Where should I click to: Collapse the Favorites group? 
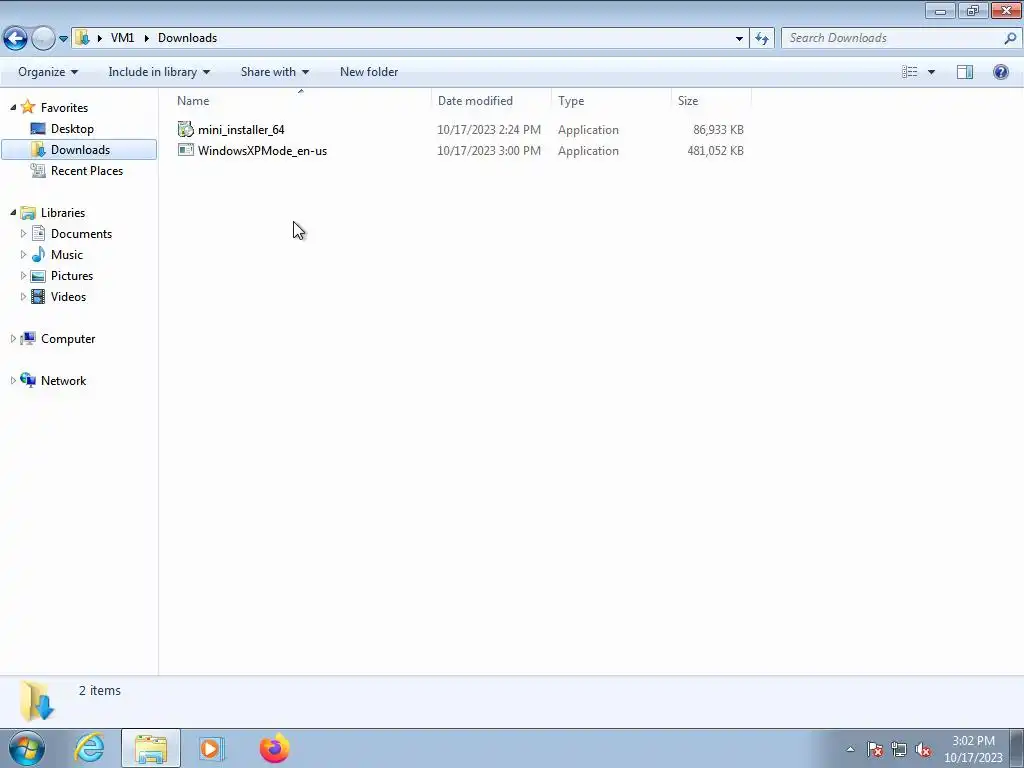[x=13, y=107]
